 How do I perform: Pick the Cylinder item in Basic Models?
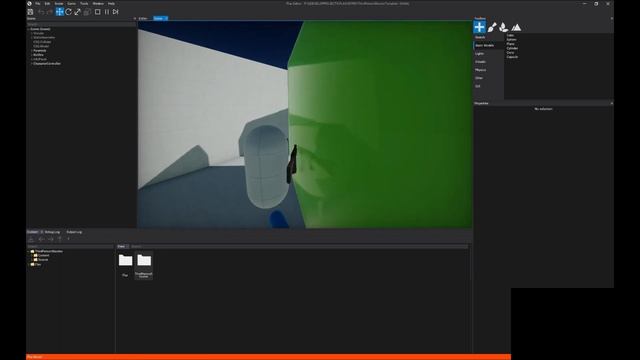click(x=512, y=48)
